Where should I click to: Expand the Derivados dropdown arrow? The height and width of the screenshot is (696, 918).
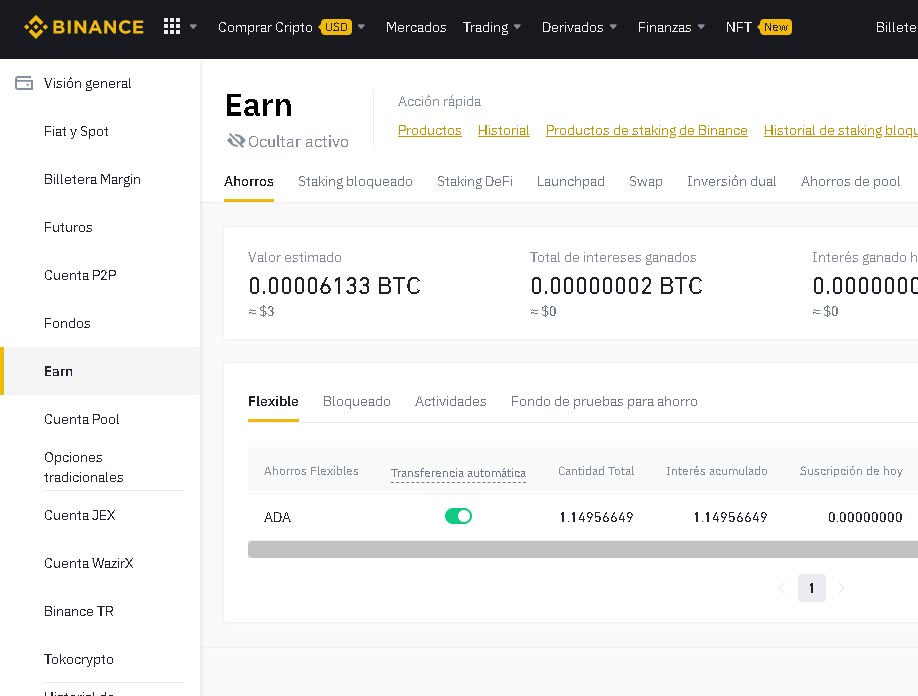[x=613, y=27]
